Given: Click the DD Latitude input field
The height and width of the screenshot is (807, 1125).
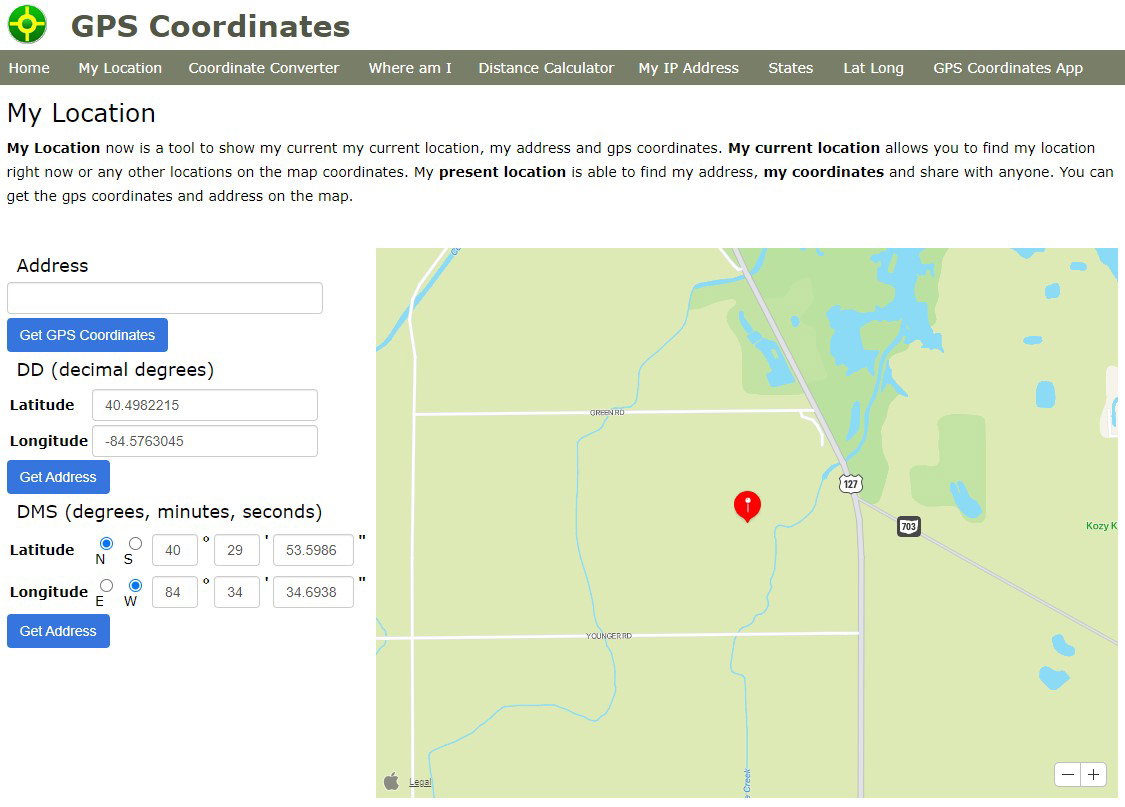Looking at the screenshot, I should [x=204, y=405].
